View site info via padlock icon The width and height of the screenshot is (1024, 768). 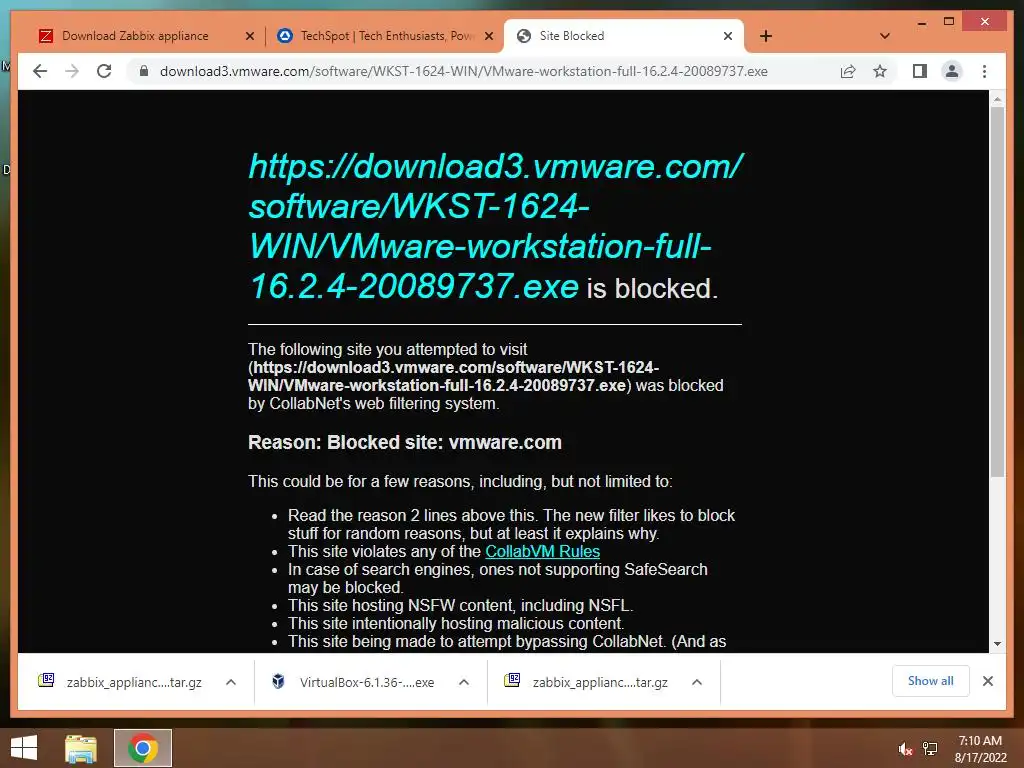click(x=144, y=71)
